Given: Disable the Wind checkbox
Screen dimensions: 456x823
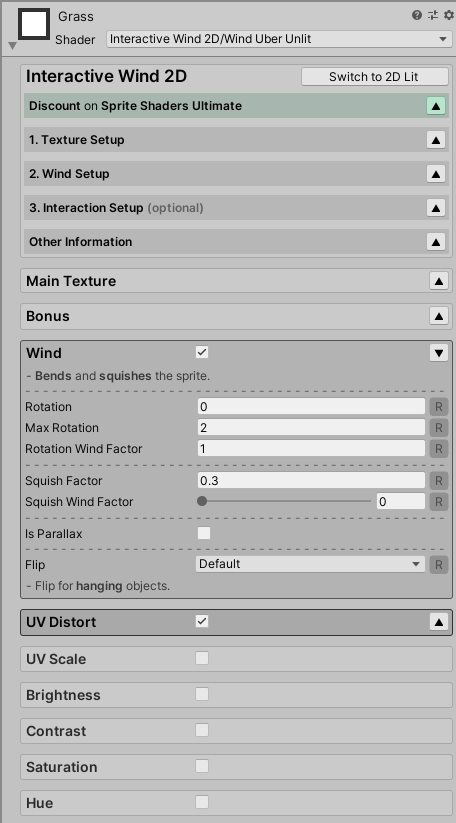Looking at the screenshot, I should [x=202, y=352].
